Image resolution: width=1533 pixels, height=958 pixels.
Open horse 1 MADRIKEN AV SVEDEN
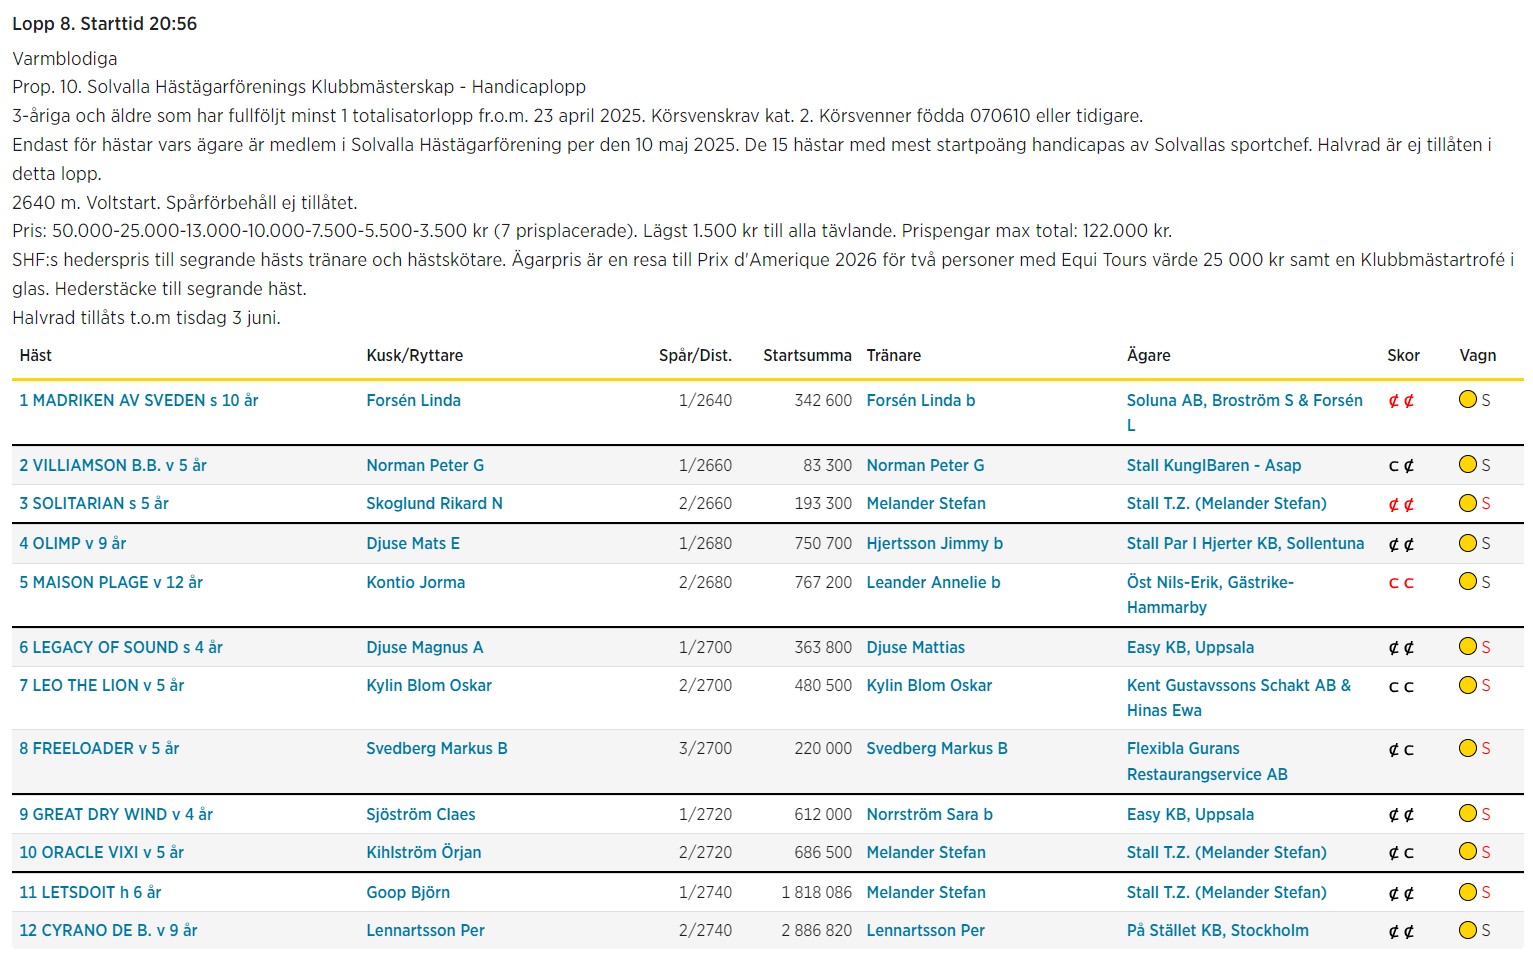139,400
